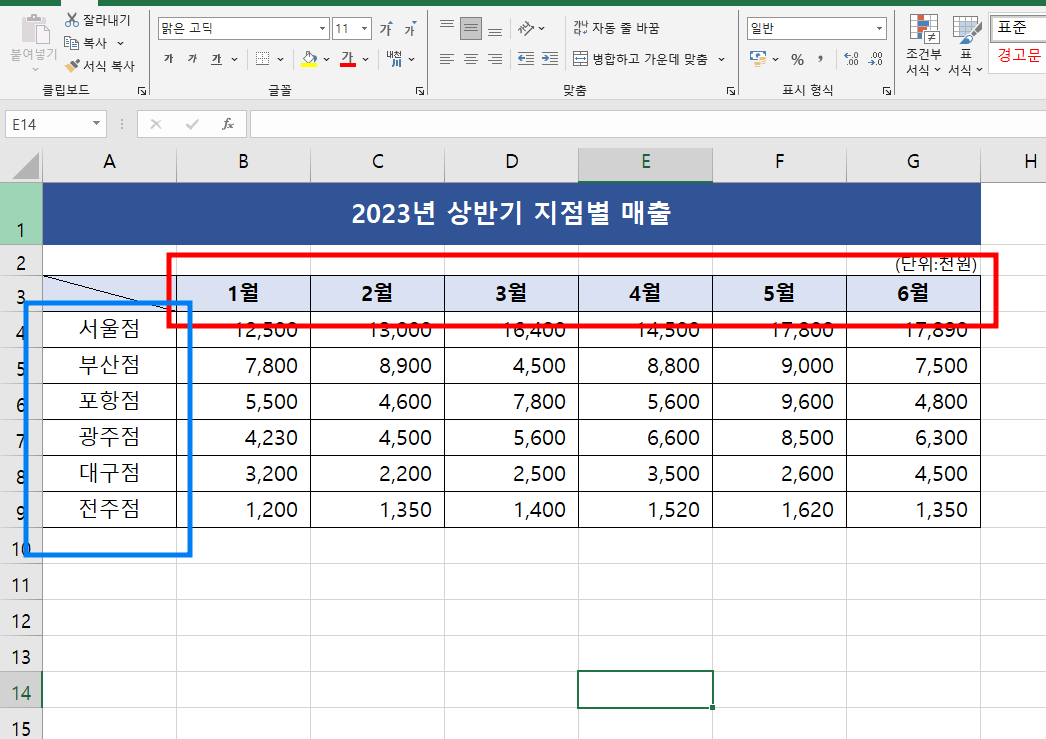The height and width of the screenshot is (739, 1046).
Task: Open the number format (표시 형식) dialog launcher
Action: [887, 91]
